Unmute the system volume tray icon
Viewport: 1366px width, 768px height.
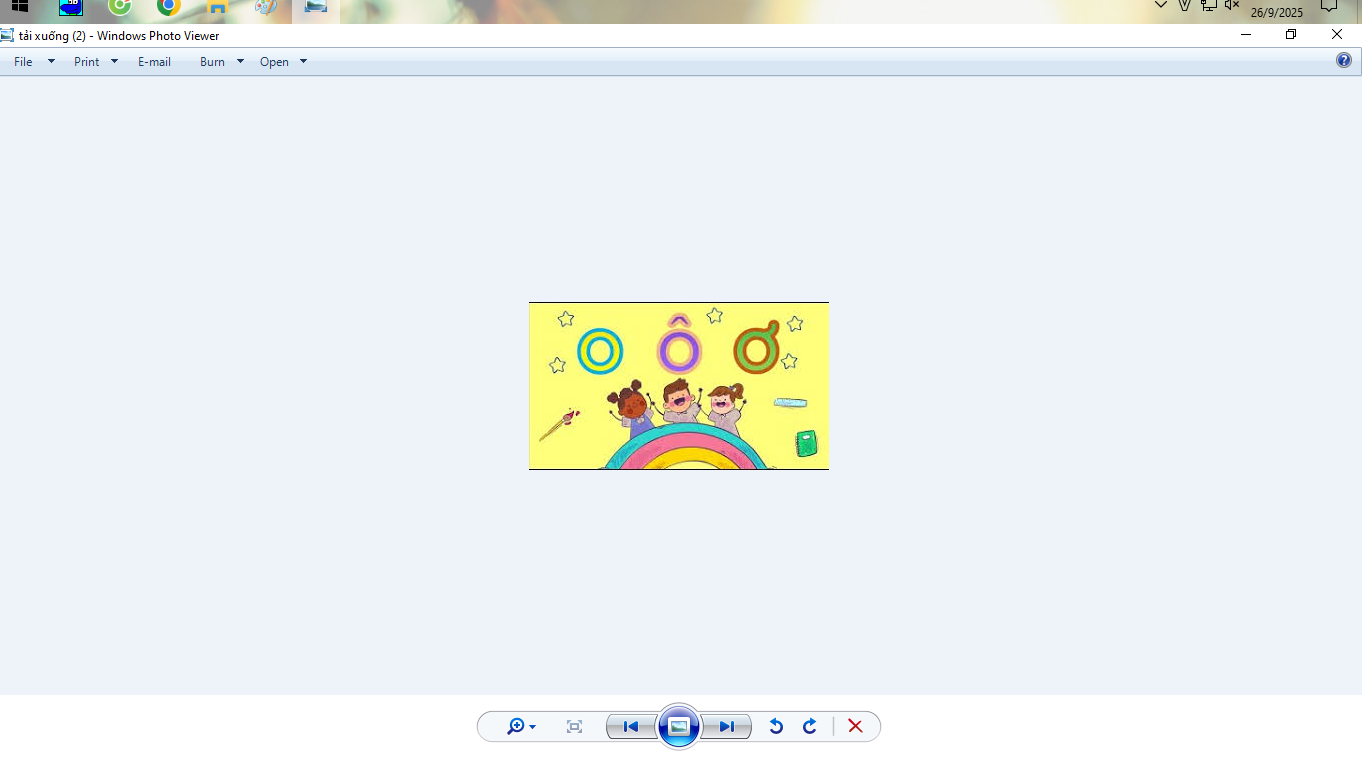pyautogui.click(x=1232, y=6)
